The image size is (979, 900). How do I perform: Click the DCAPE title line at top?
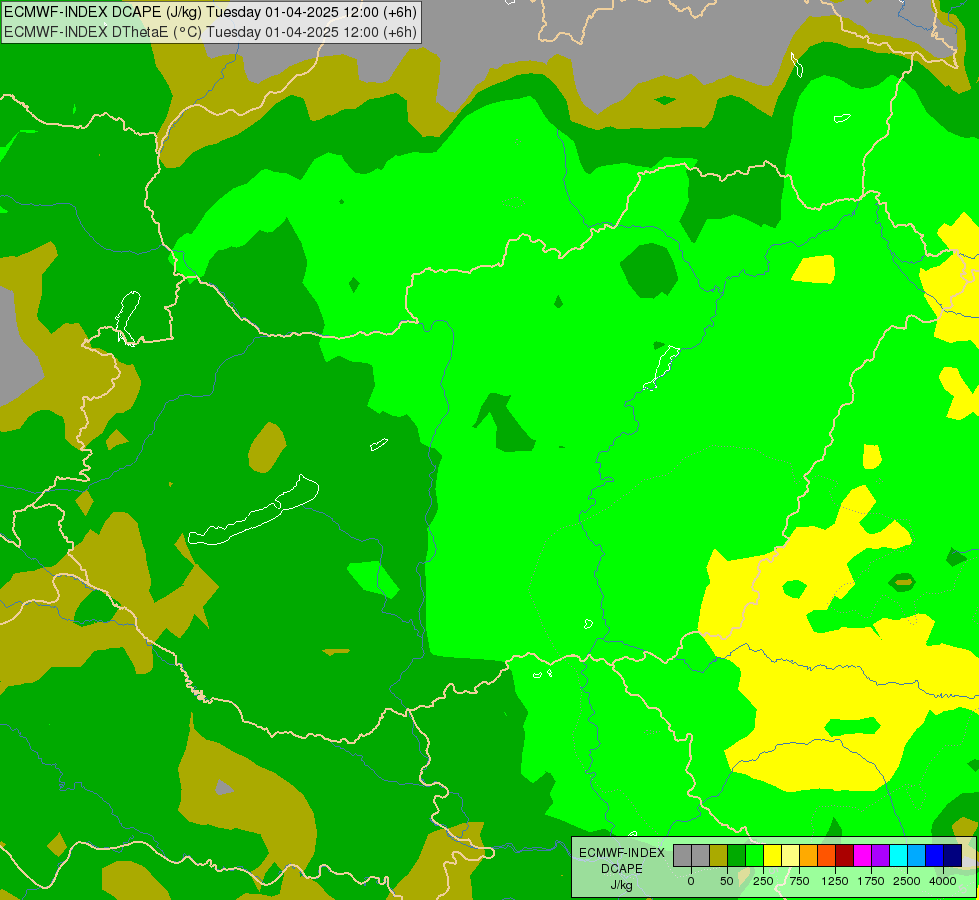click(210, 12)
